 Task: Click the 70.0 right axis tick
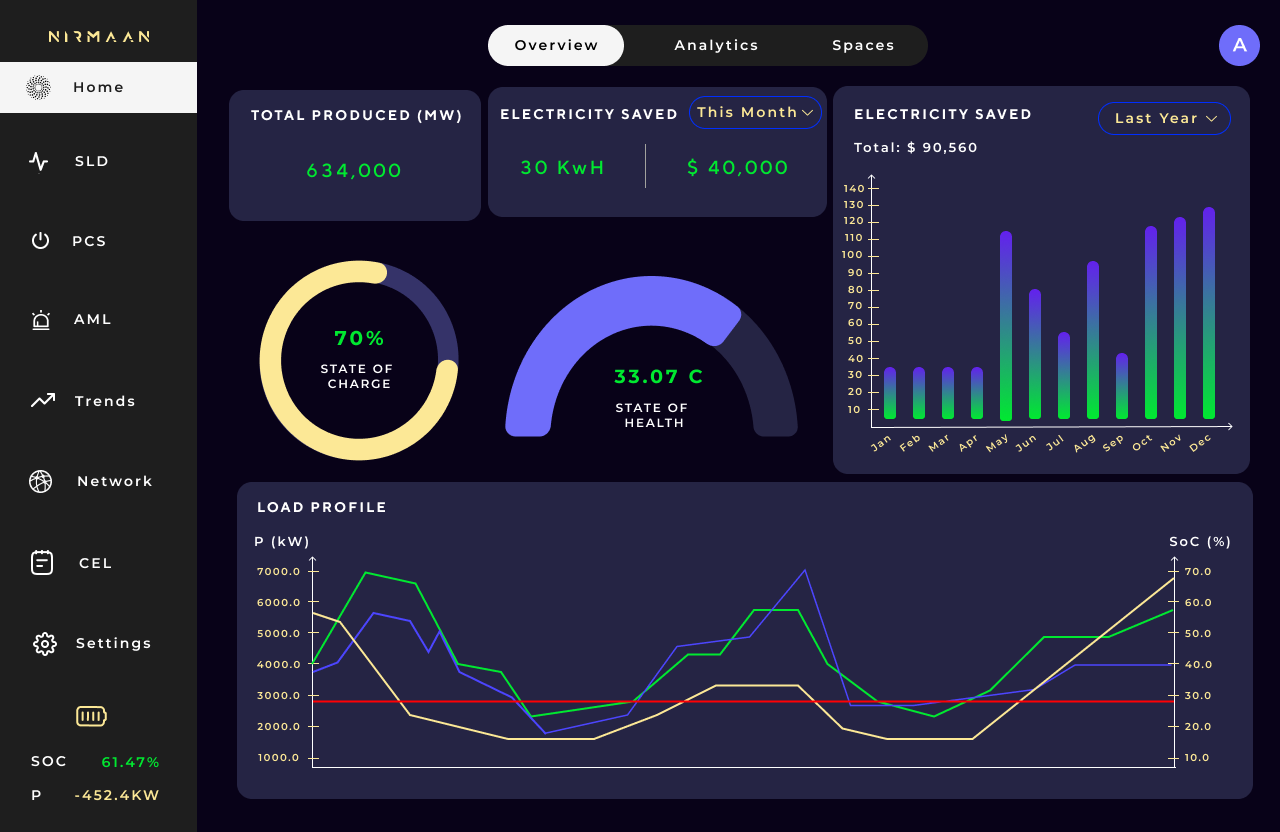[1198, 572]
